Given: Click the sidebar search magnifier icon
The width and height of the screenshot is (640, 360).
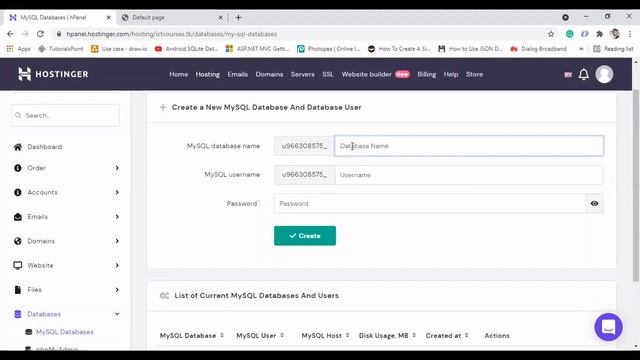Looking at the screenshot, I should coord(18,116).
